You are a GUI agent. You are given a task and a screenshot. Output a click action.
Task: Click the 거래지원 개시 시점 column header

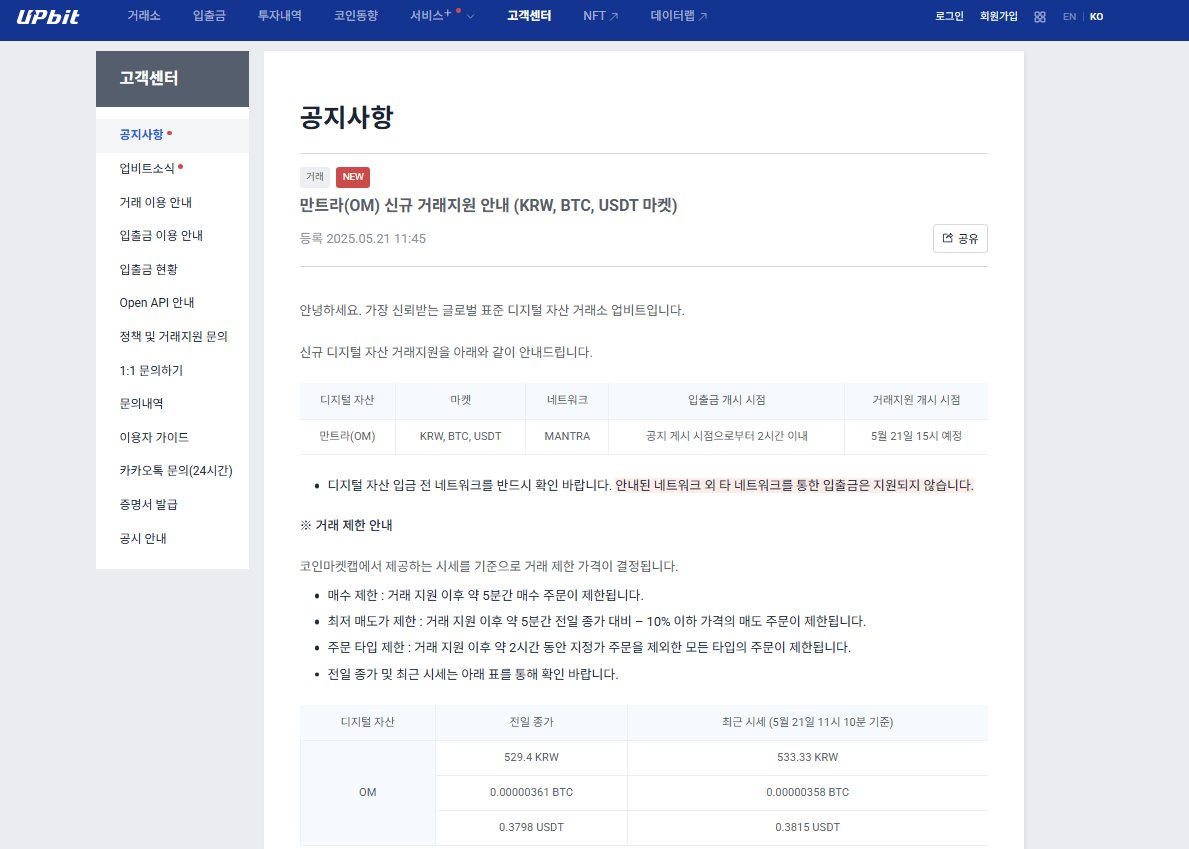(916, 400)
